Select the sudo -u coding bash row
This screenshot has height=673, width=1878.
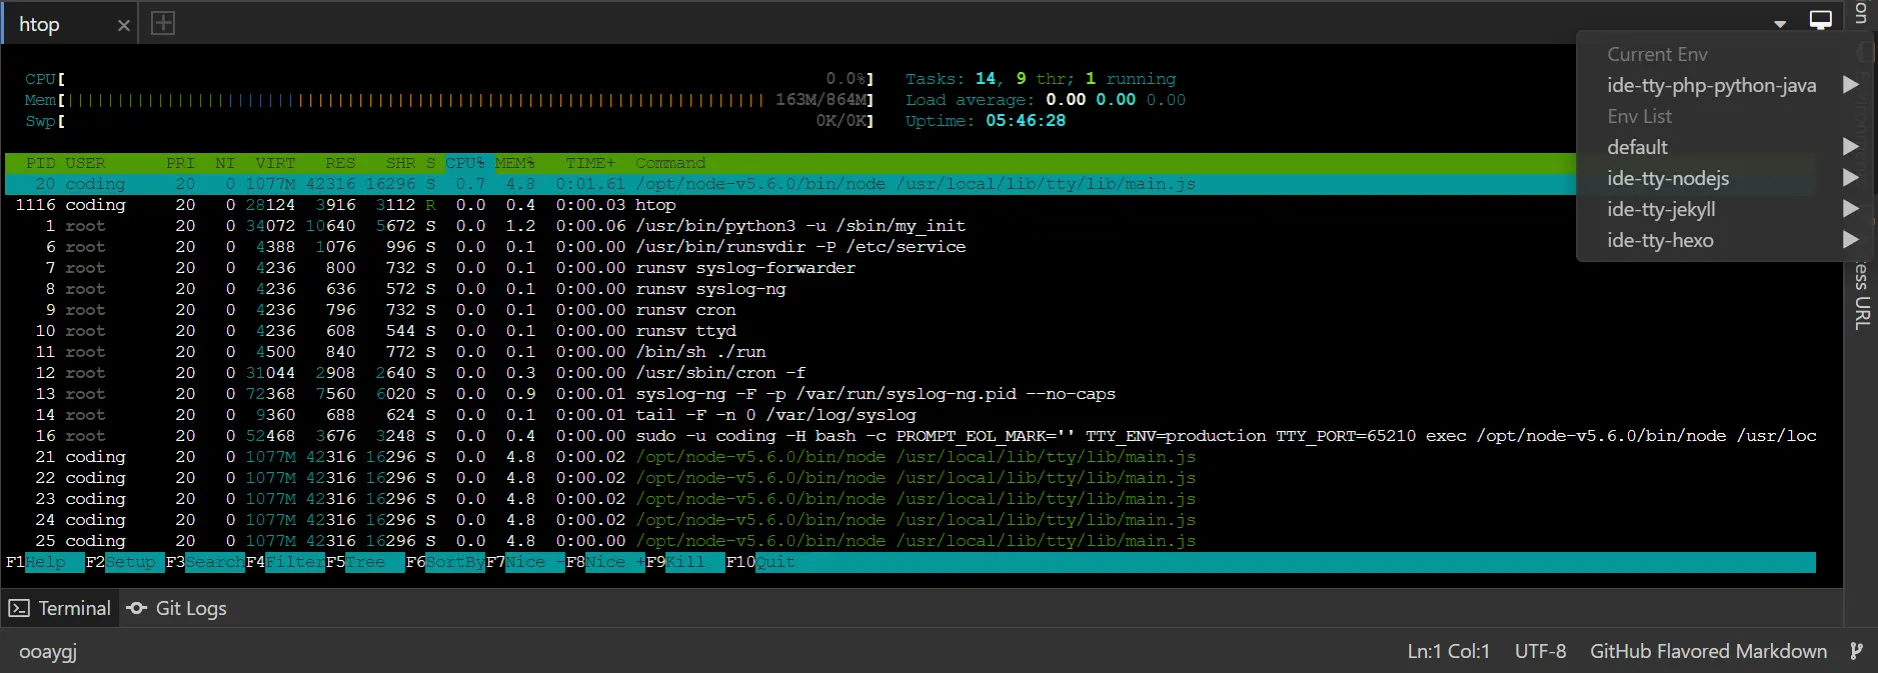(910, 436)
